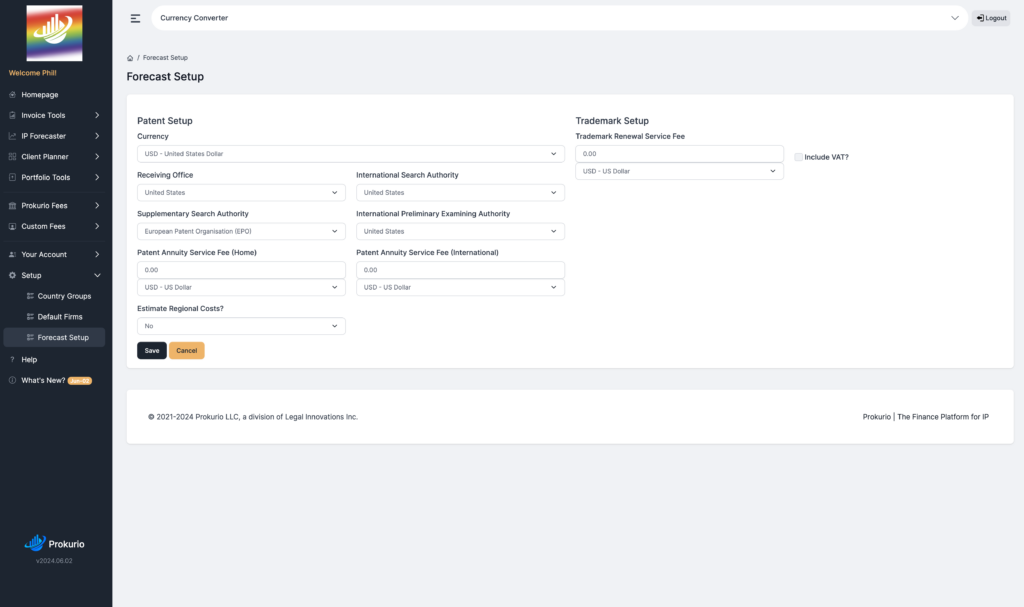The width and height of the screenshot is (1024, 607).
Task: Click the Invoice Tools sidebar icon
Action: coord(12,115)
